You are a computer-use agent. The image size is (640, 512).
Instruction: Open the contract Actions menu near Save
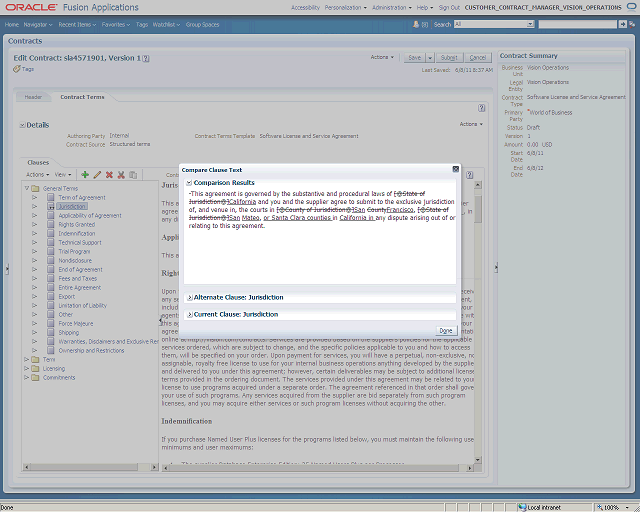coord(382,57)
